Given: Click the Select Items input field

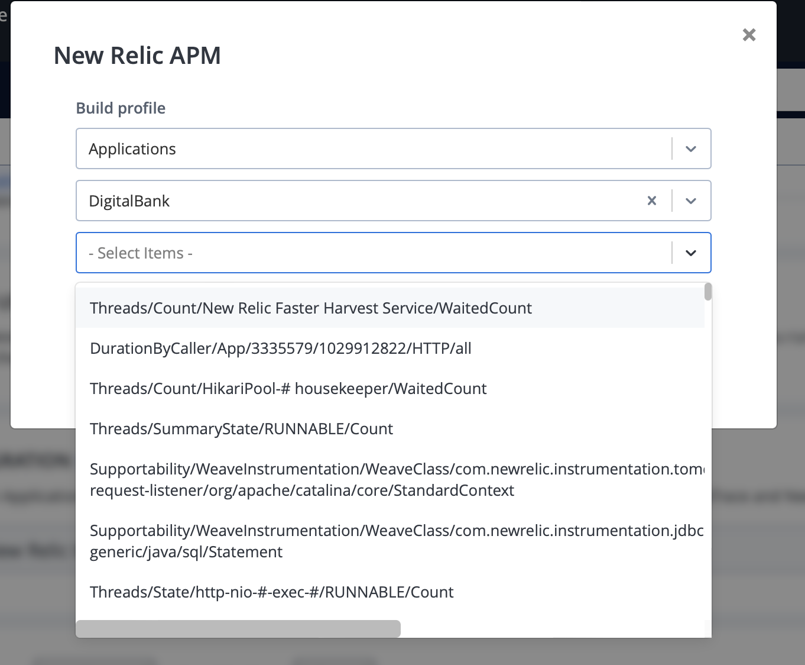Looking at the screenshot, I should coord(393,253).
